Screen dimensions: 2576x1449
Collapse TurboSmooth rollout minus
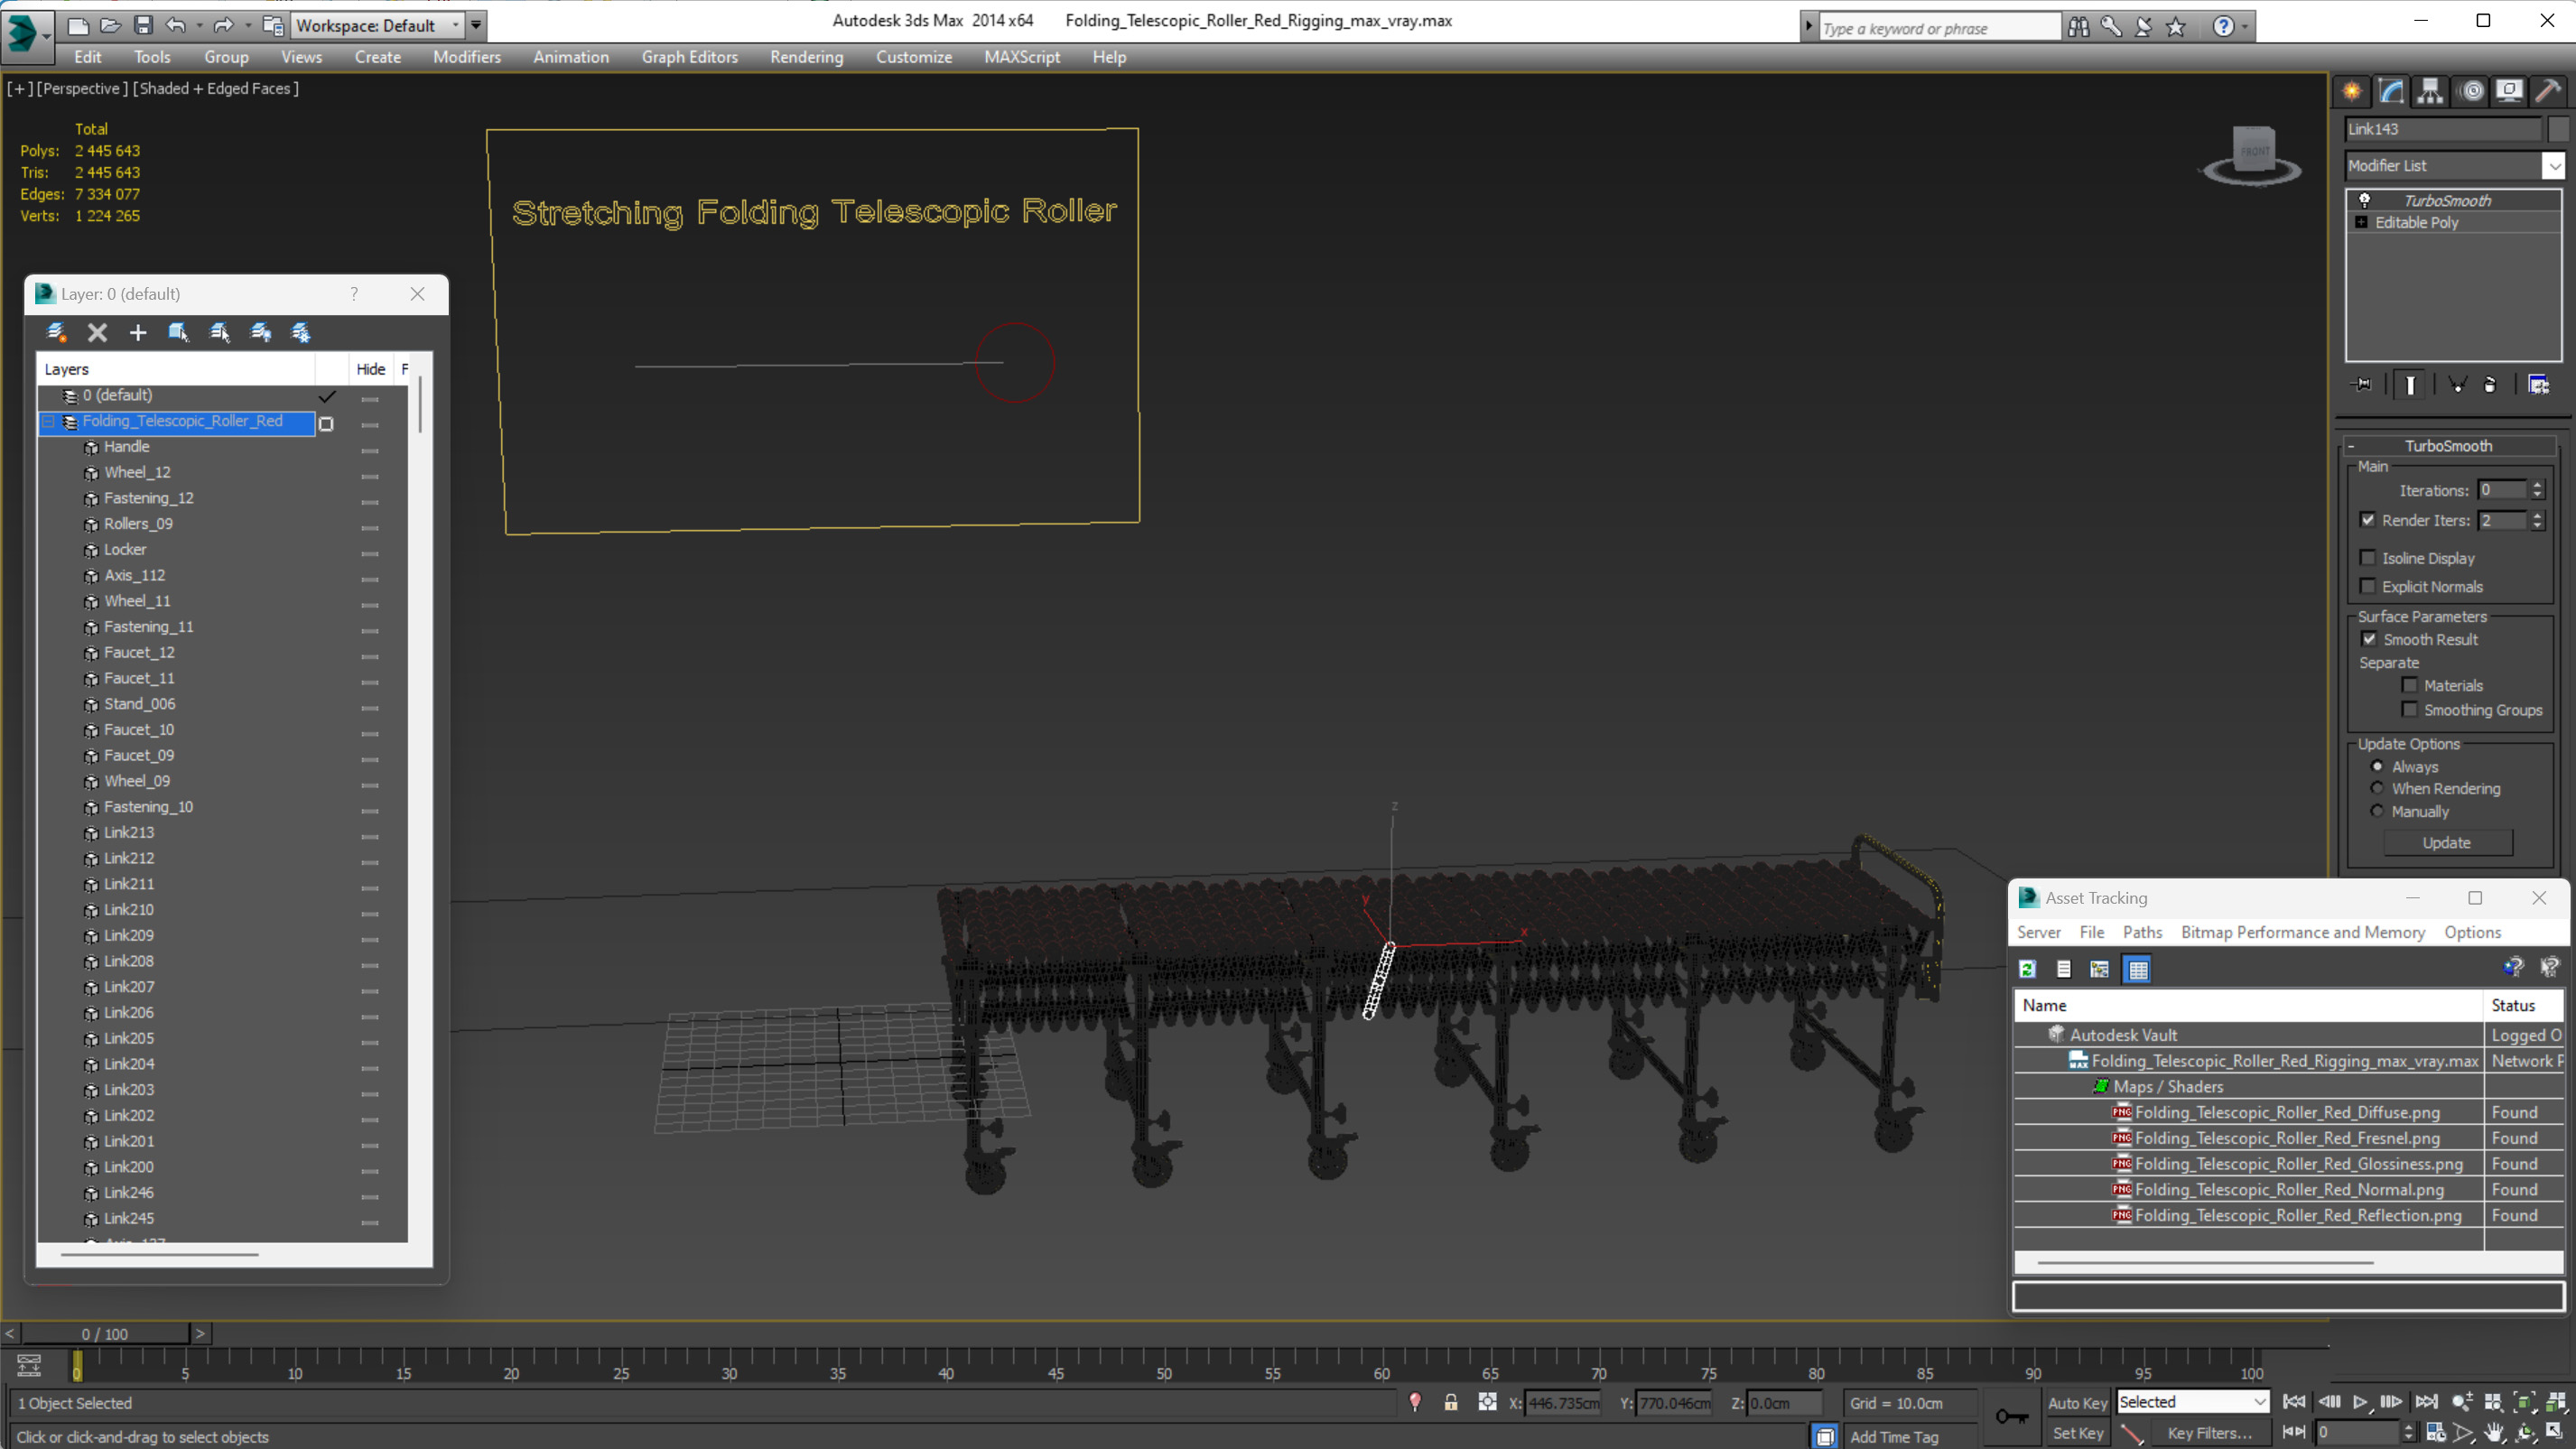coord(2352,446)
